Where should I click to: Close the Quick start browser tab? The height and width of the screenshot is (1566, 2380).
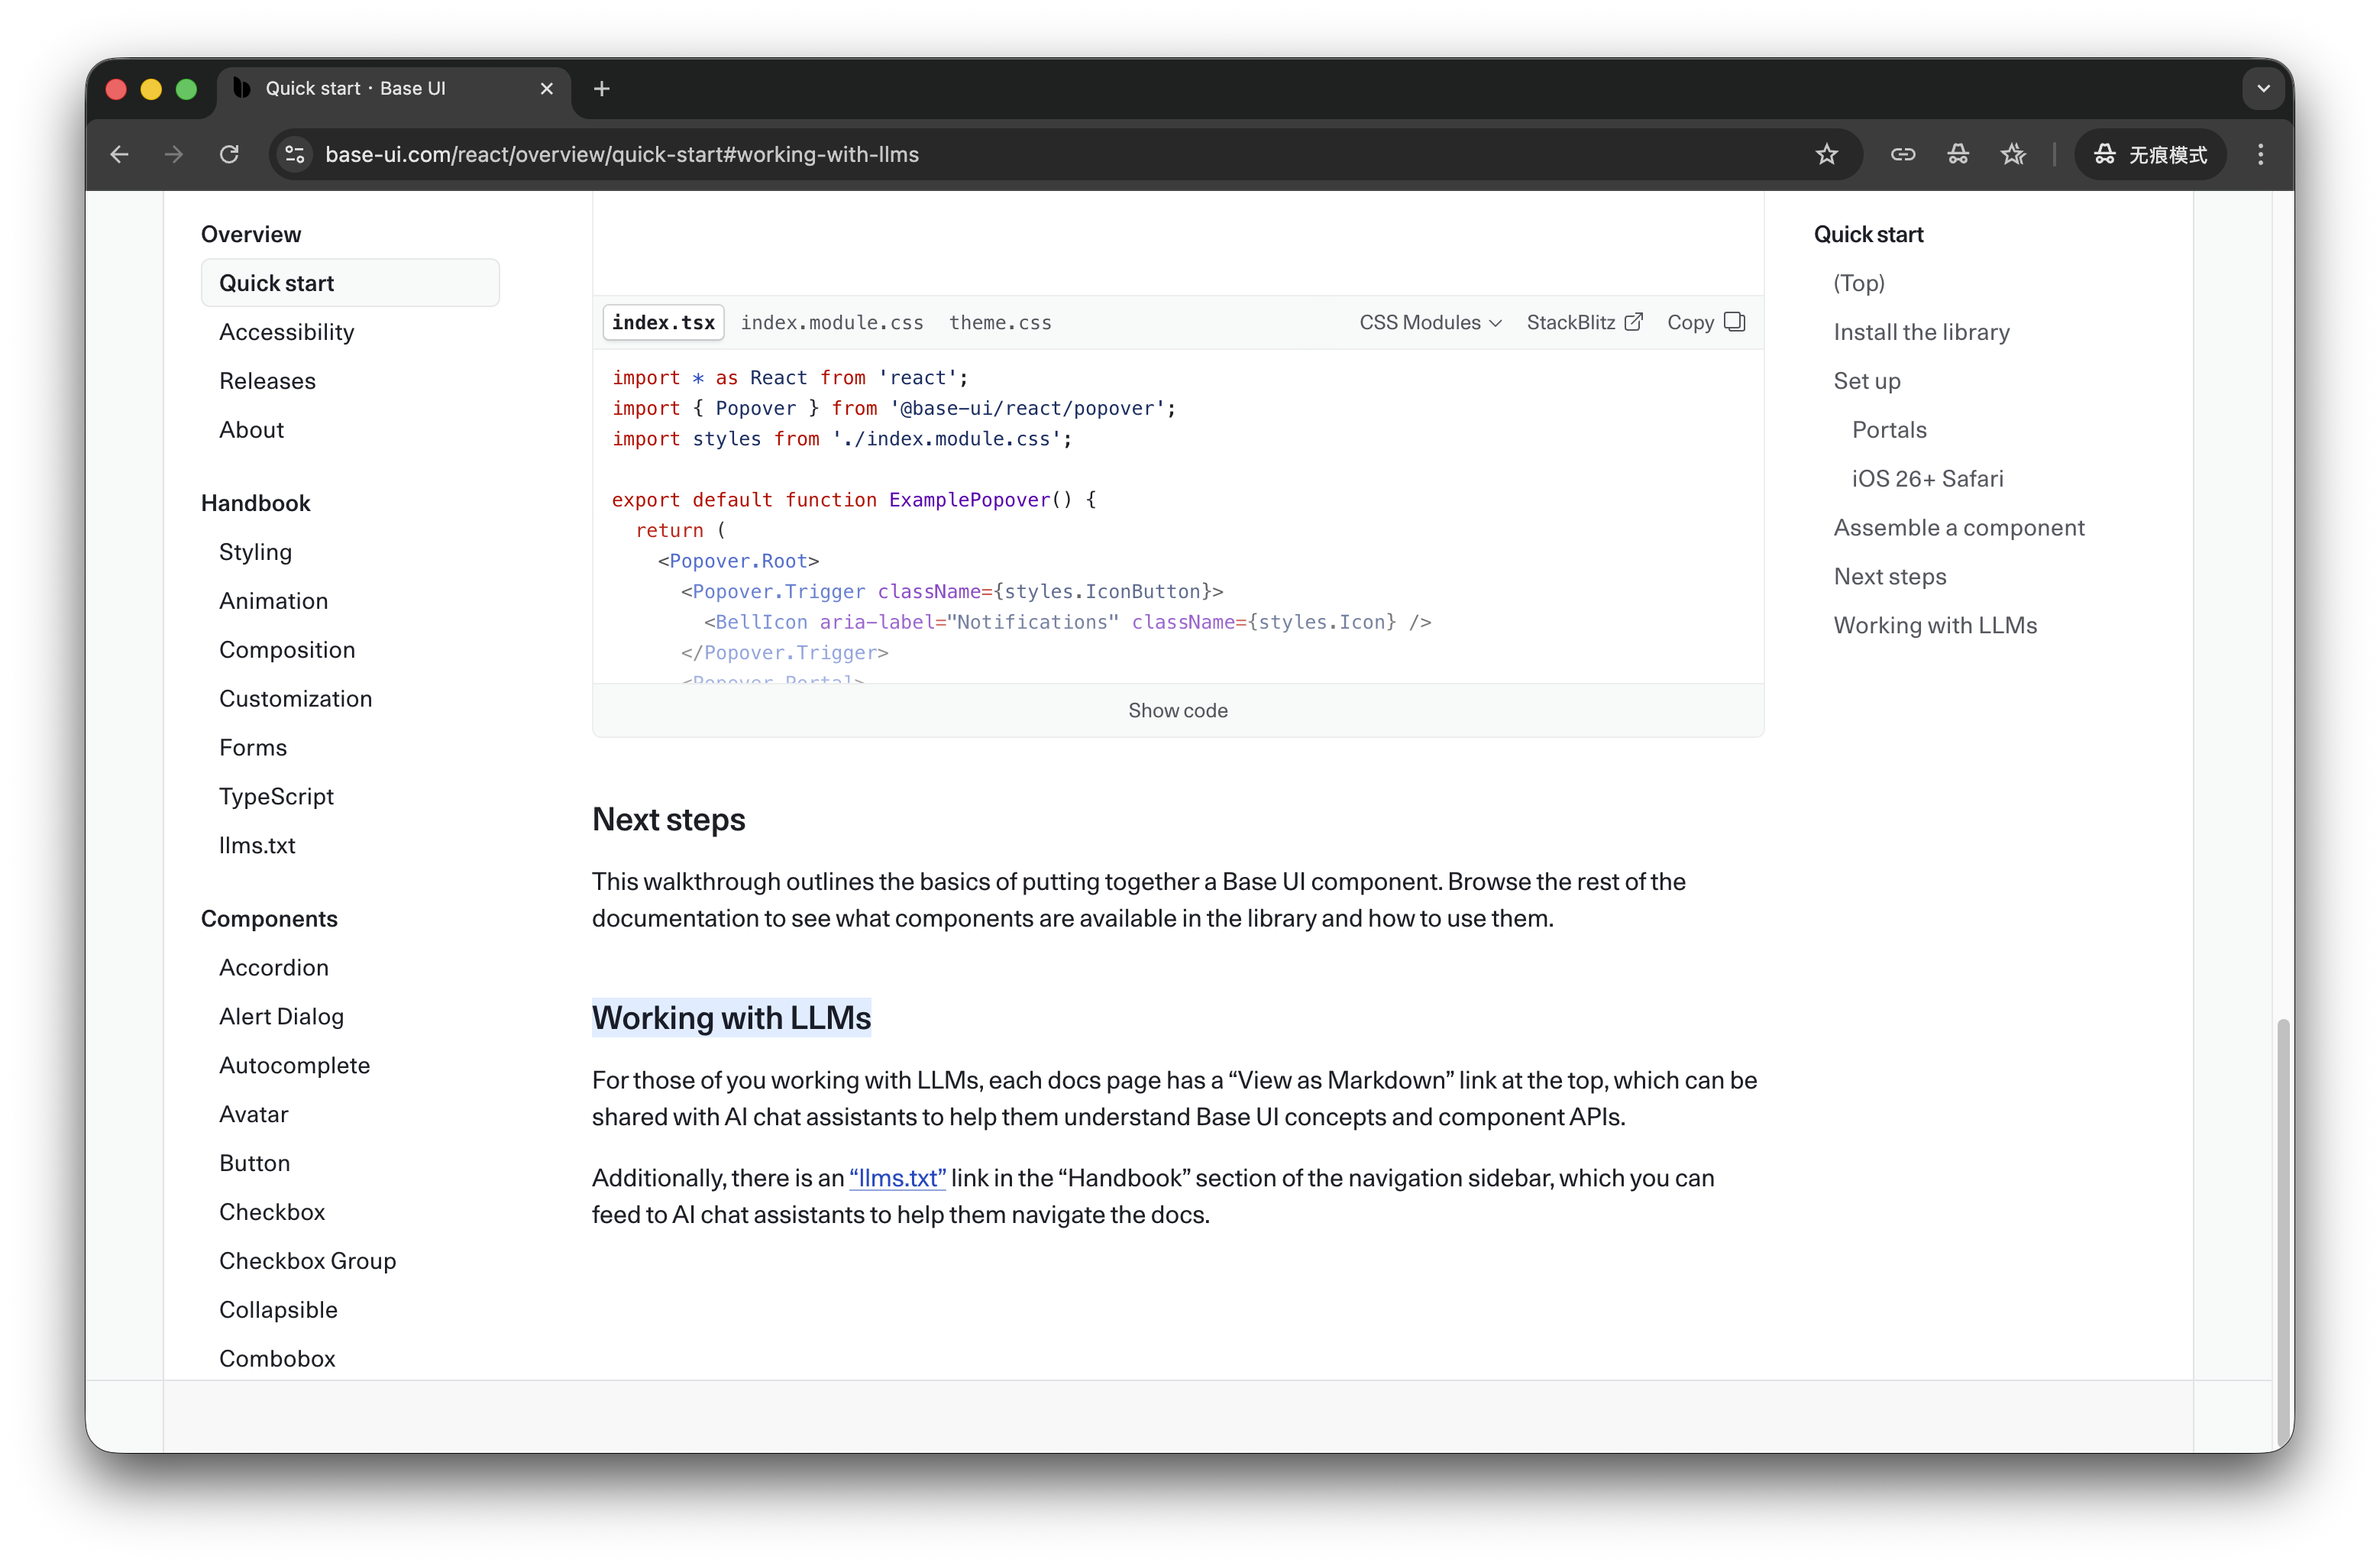[x=547, y=89]
